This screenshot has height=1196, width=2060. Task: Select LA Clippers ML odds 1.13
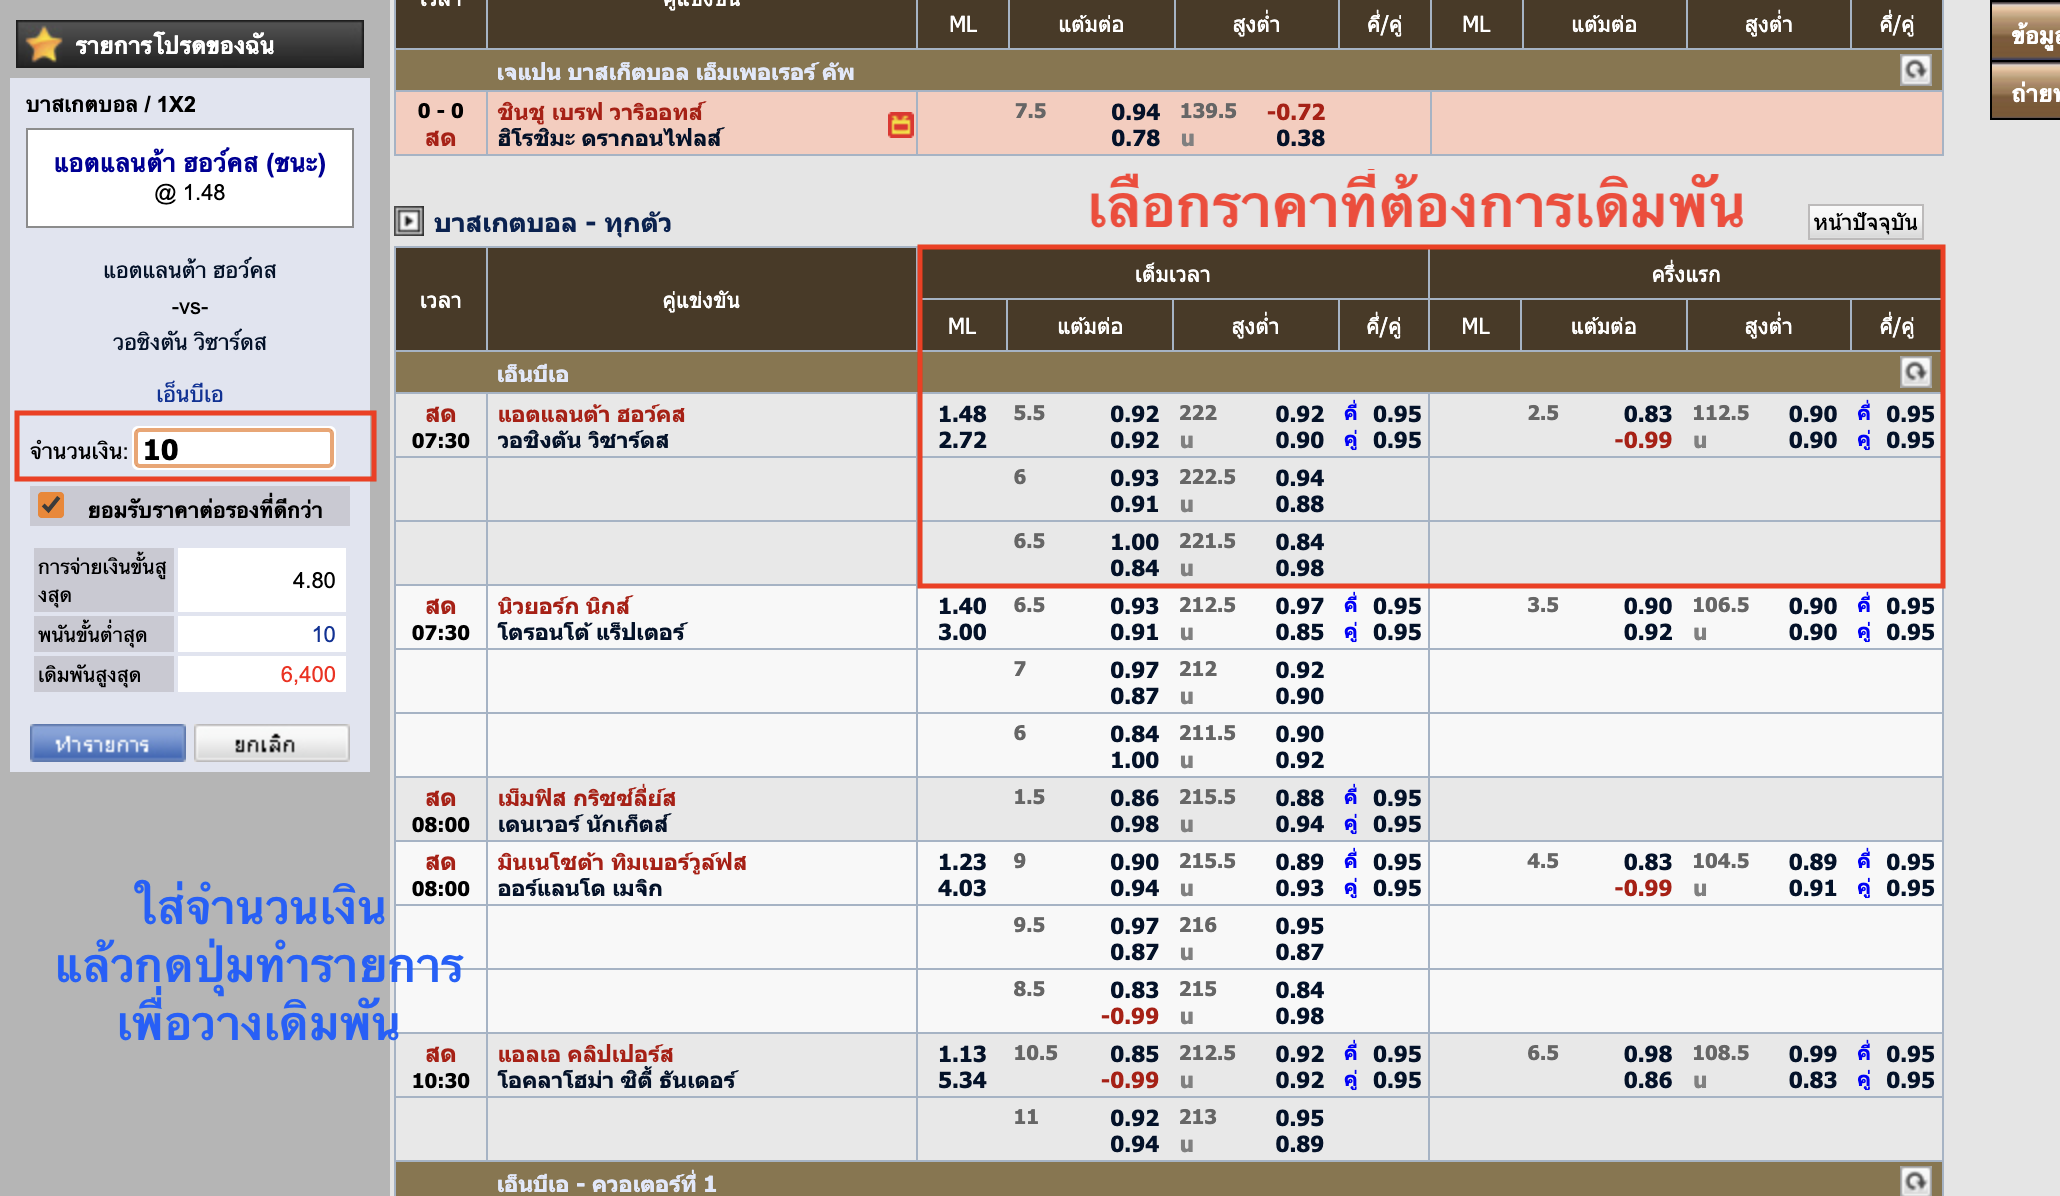(961, 1054)
